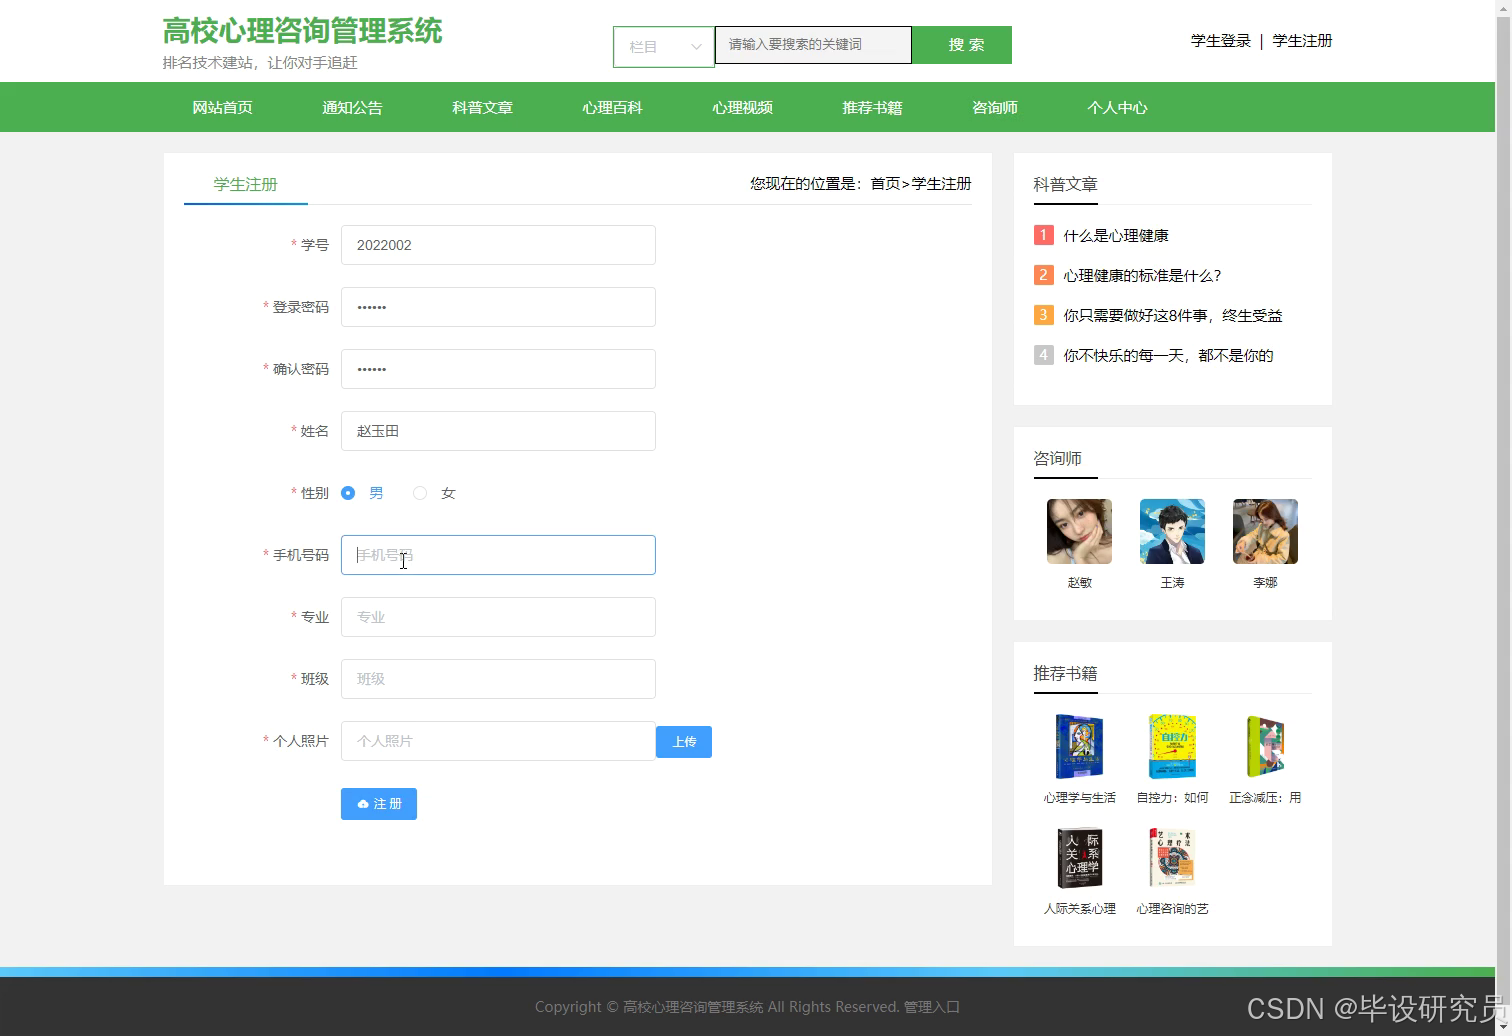Image resolution: width=1512 pixels, height=1036 pixels.
Task: Go to 推荐书籍 in the navigation bar
Action: click(872, 108)
